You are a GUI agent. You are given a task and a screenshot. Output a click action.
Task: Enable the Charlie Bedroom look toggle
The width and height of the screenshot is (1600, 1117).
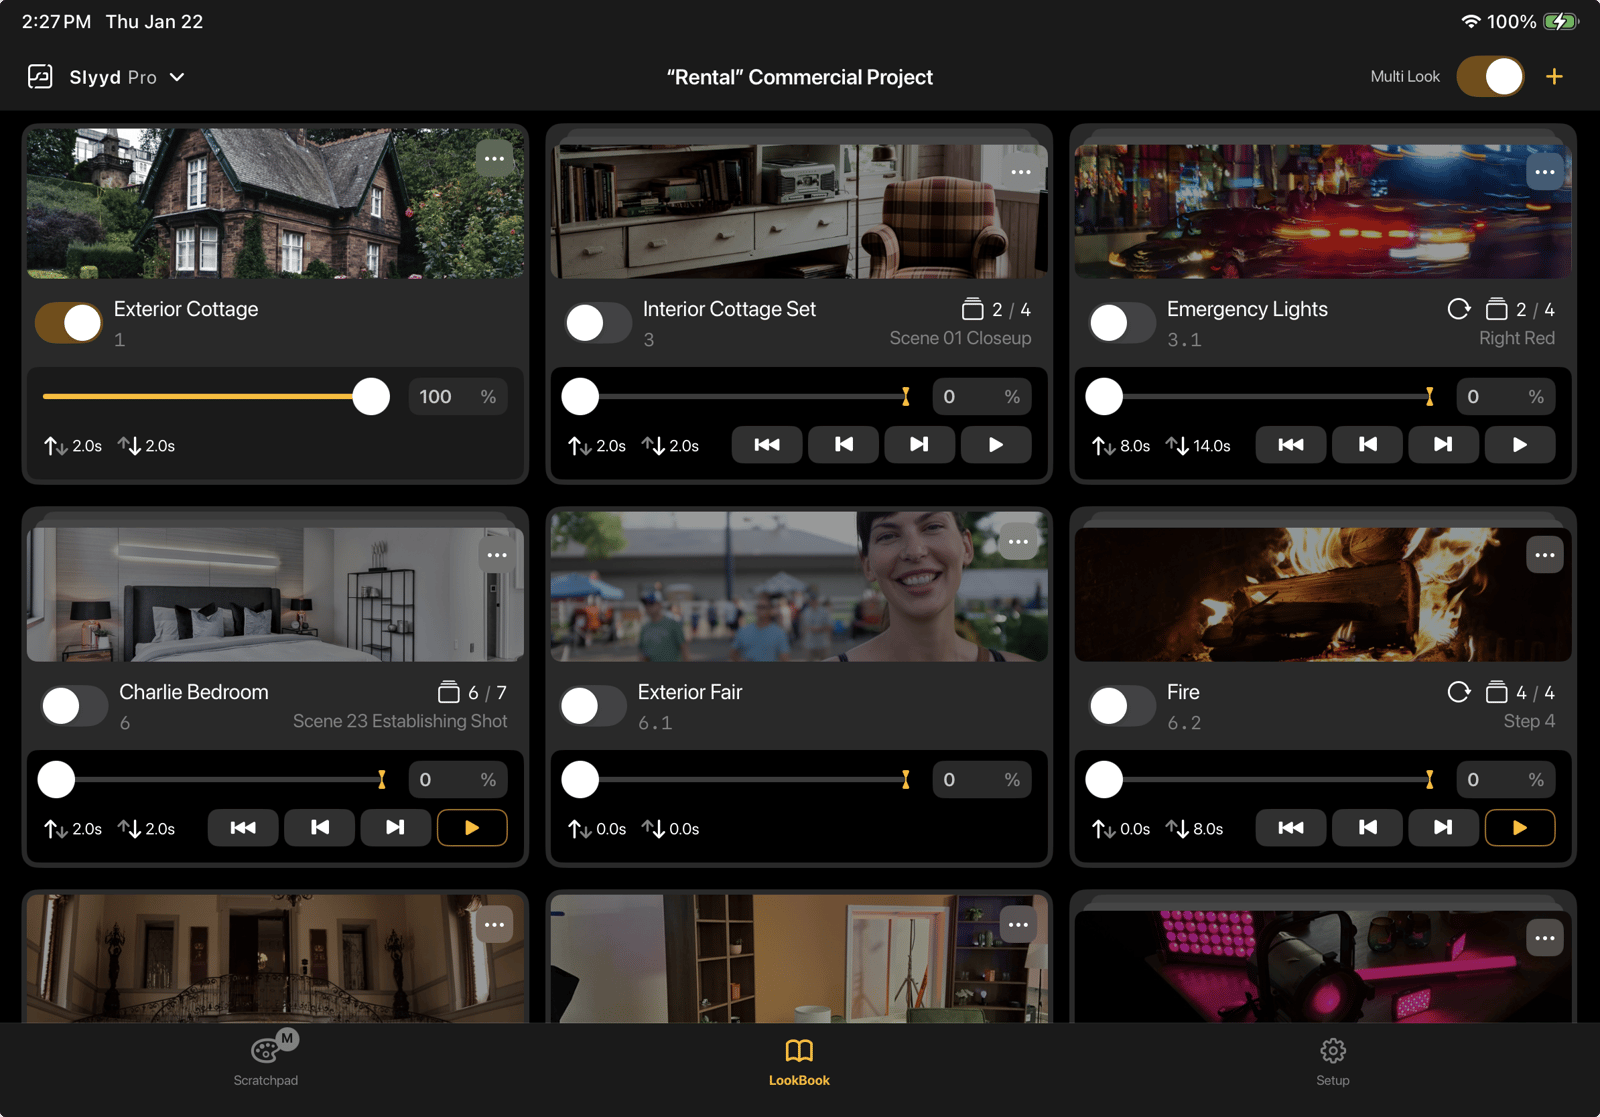coord(74,706)
